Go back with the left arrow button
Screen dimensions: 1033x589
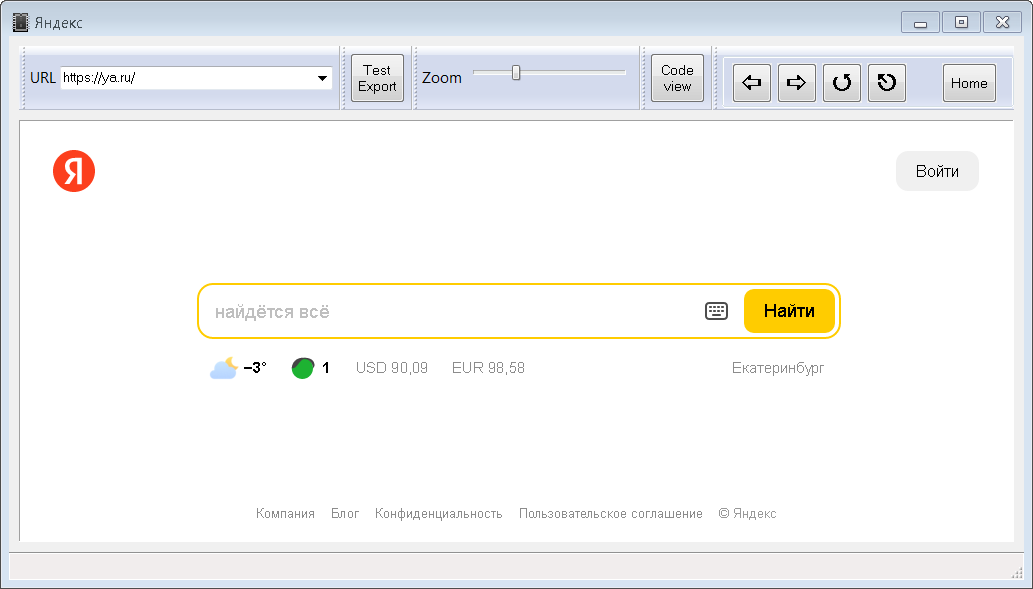pyautogui.click(x=752, y=83)
